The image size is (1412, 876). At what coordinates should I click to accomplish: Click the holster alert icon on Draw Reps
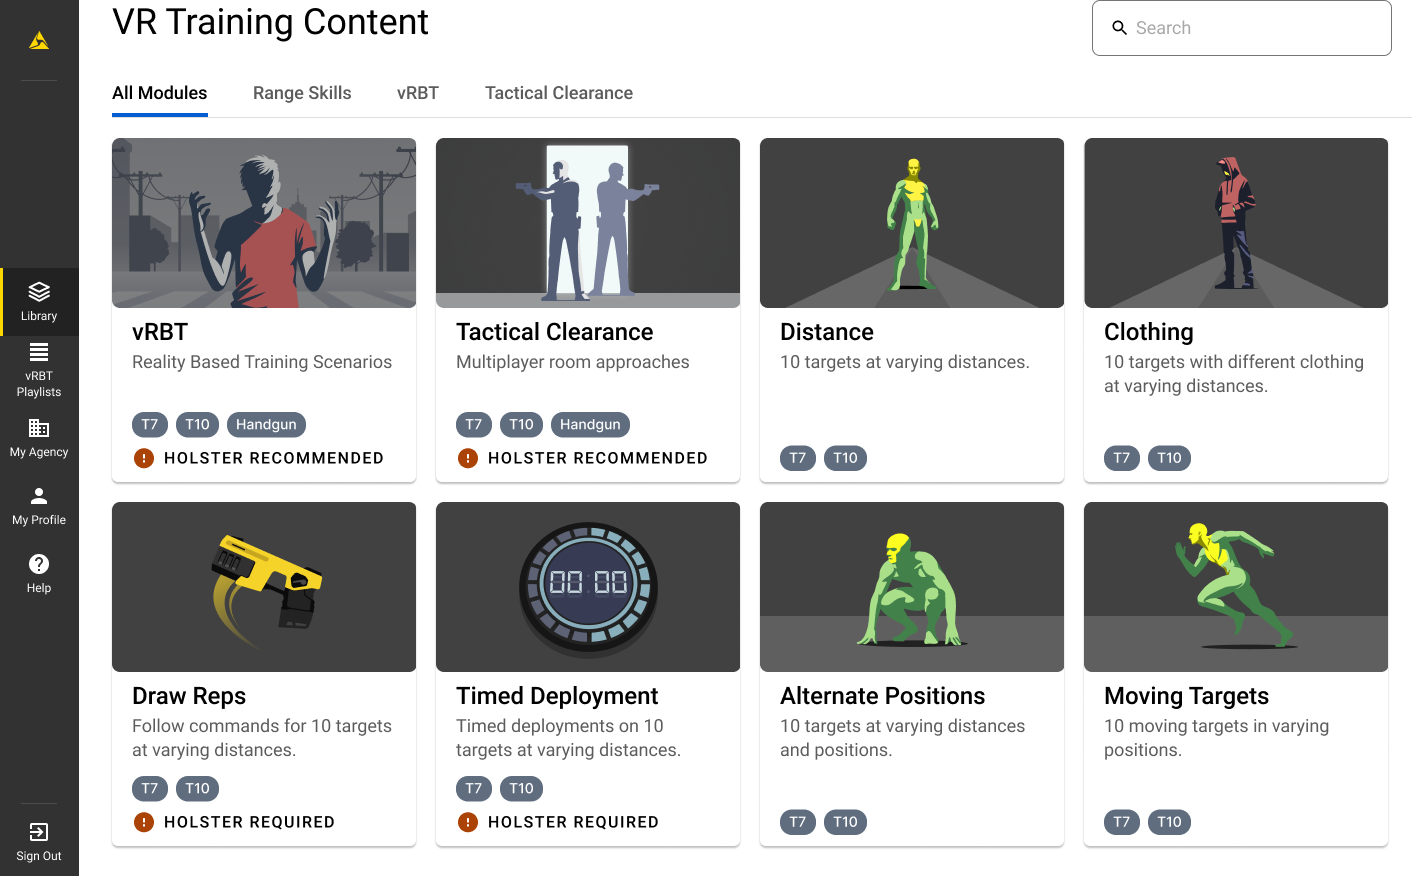[x=144, y=822]
